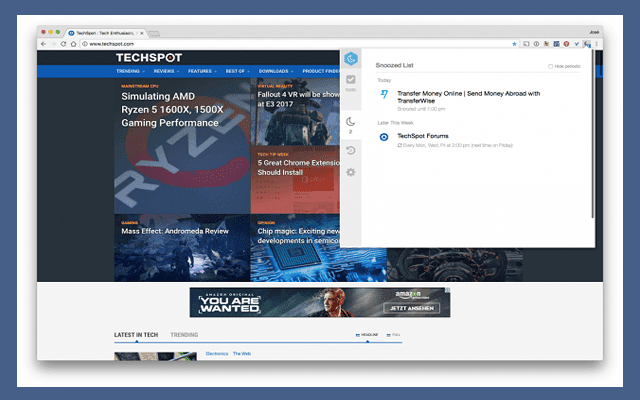Open the Reviews dropdown in the site nav
Viewport: 640px width, 400px height.
166,71
